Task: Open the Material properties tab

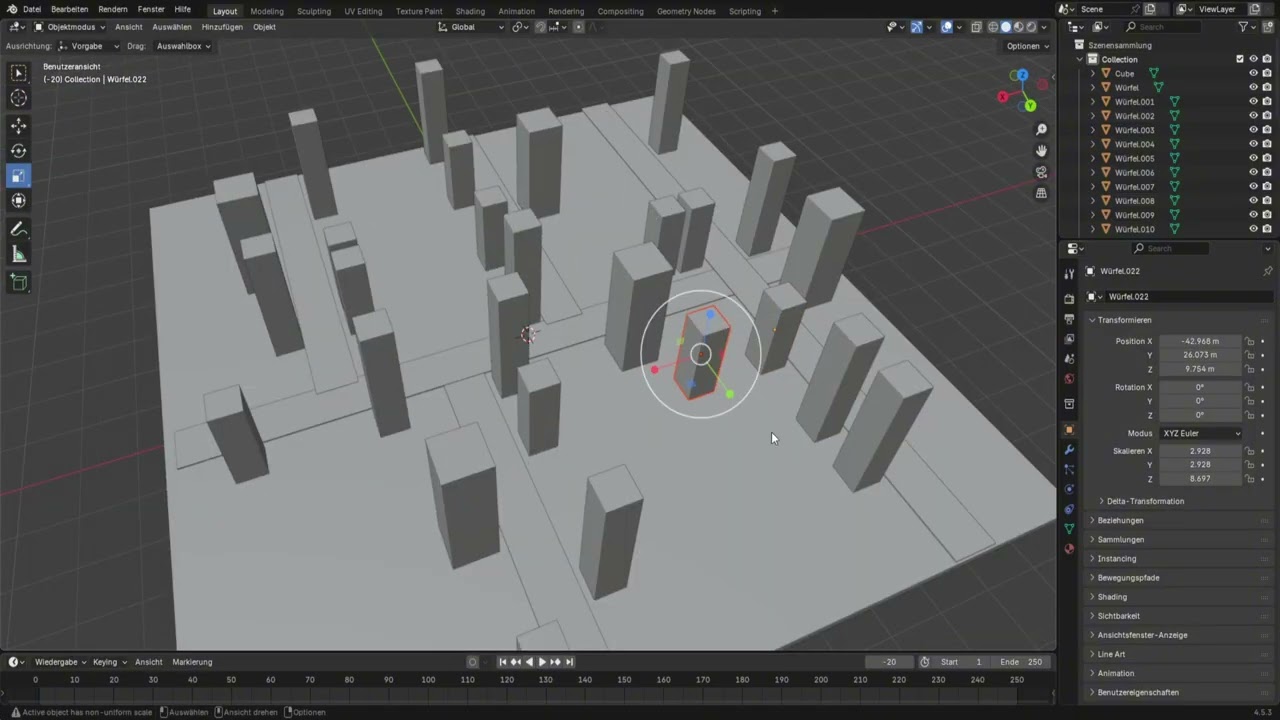Action: tap(1069, 548)
